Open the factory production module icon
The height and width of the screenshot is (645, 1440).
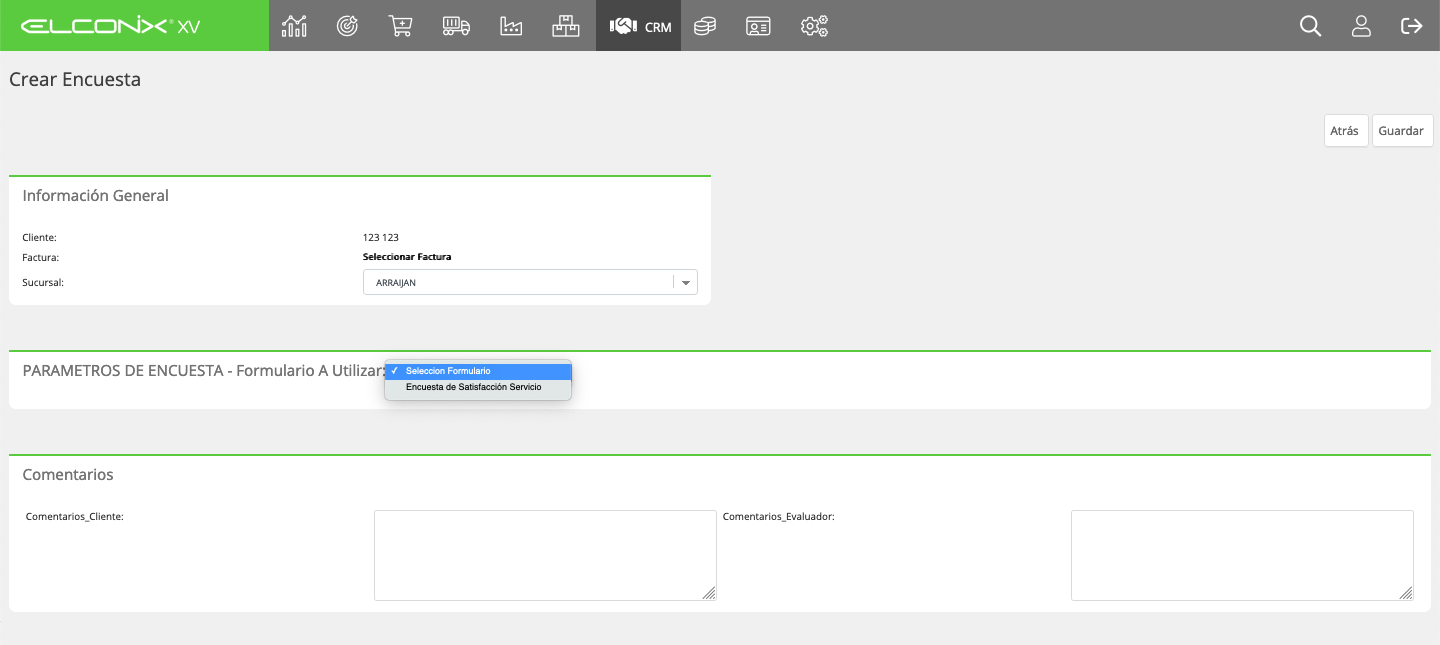[511, 26]
